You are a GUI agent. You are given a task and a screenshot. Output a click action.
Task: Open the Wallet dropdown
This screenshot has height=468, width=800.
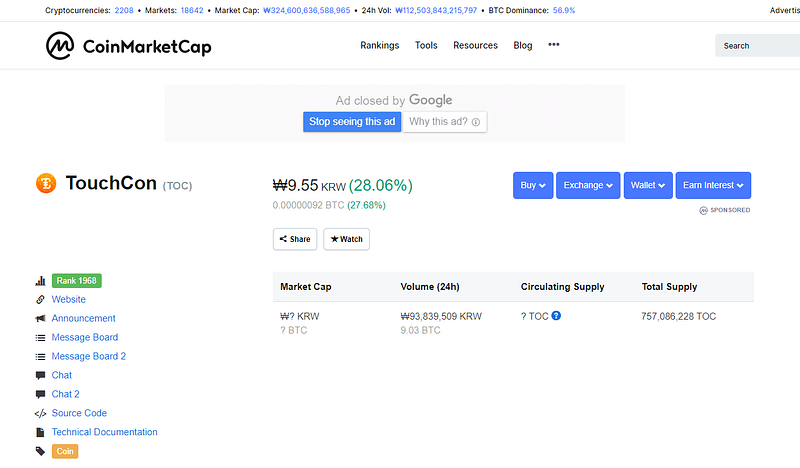[x=648, y=185]
